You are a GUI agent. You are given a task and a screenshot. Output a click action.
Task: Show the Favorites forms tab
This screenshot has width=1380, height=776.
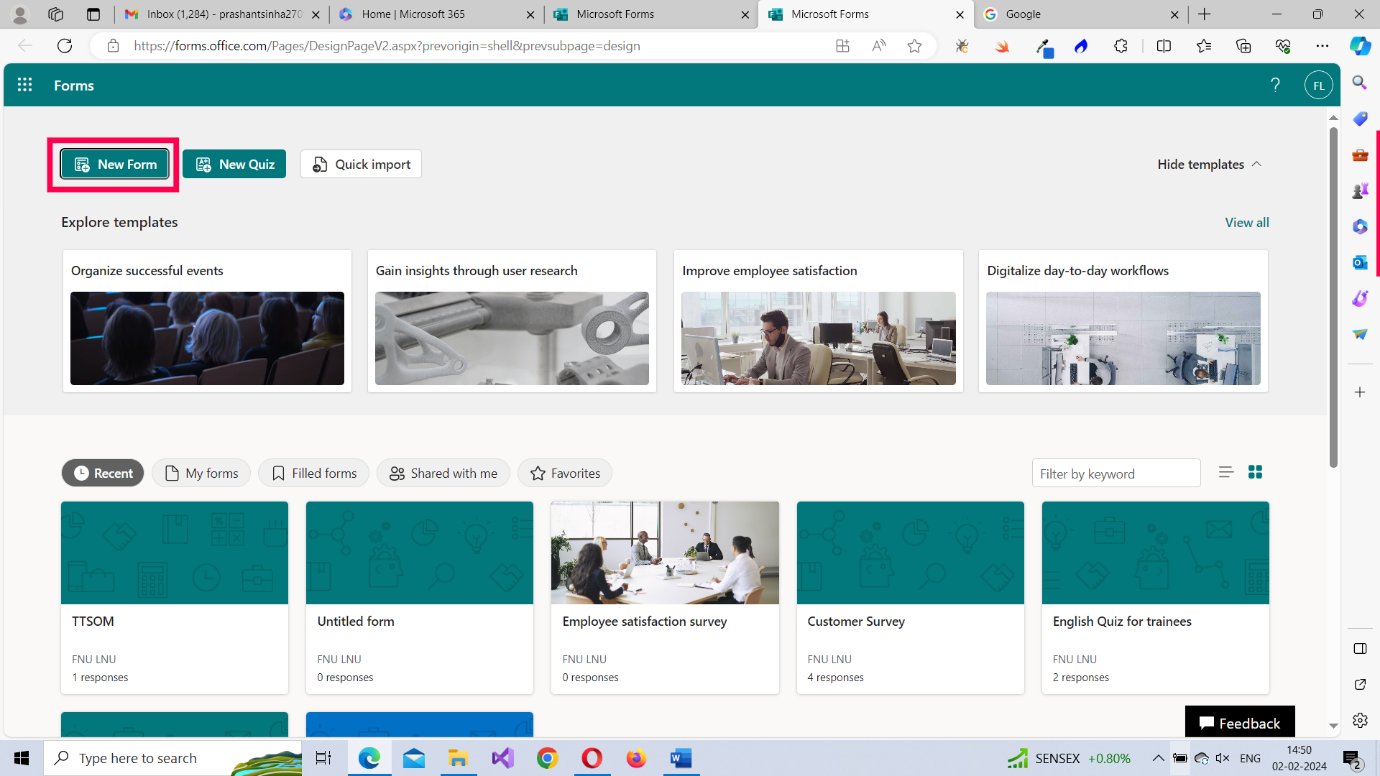pos(565,473)
